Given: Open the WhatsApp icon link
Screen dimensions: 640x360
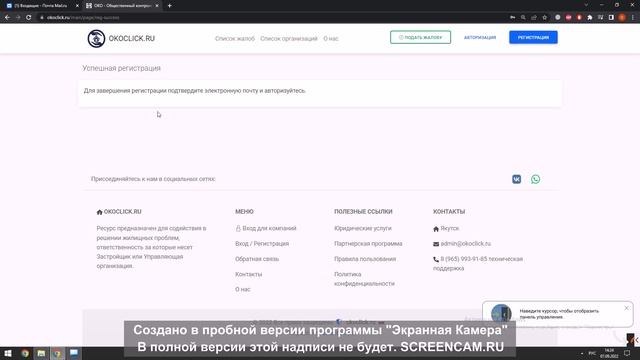Looking at the screenshot, I should point(536,179).
